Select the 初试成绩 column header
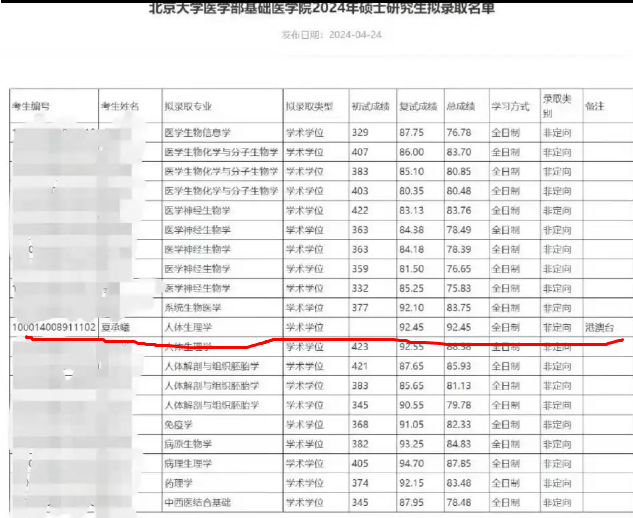The height and width of the screenshot is (518, 633). (371, 107)
